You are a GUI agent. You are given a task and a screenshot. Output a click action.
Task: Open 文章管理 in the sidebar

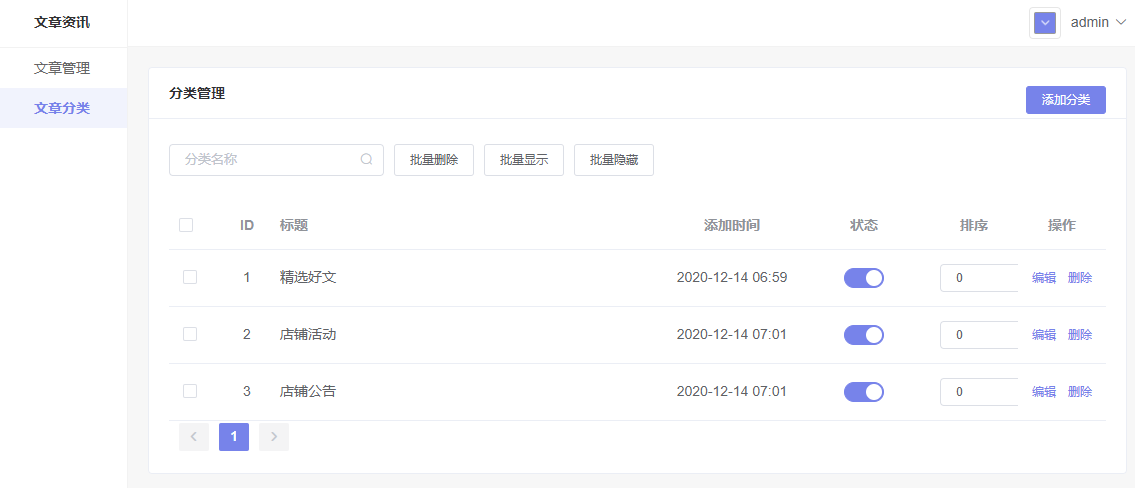coord(63,68)
